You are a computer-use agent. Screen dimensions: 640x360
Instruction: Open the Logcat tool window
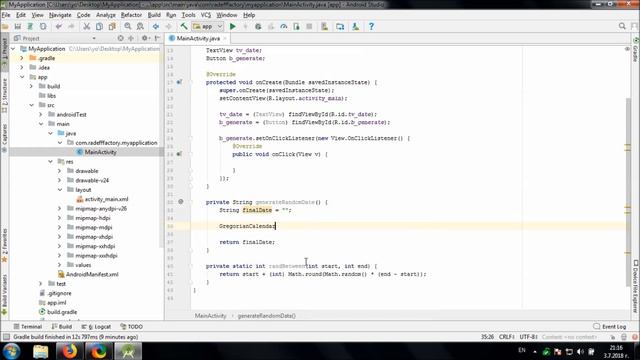tap(96, 327)
